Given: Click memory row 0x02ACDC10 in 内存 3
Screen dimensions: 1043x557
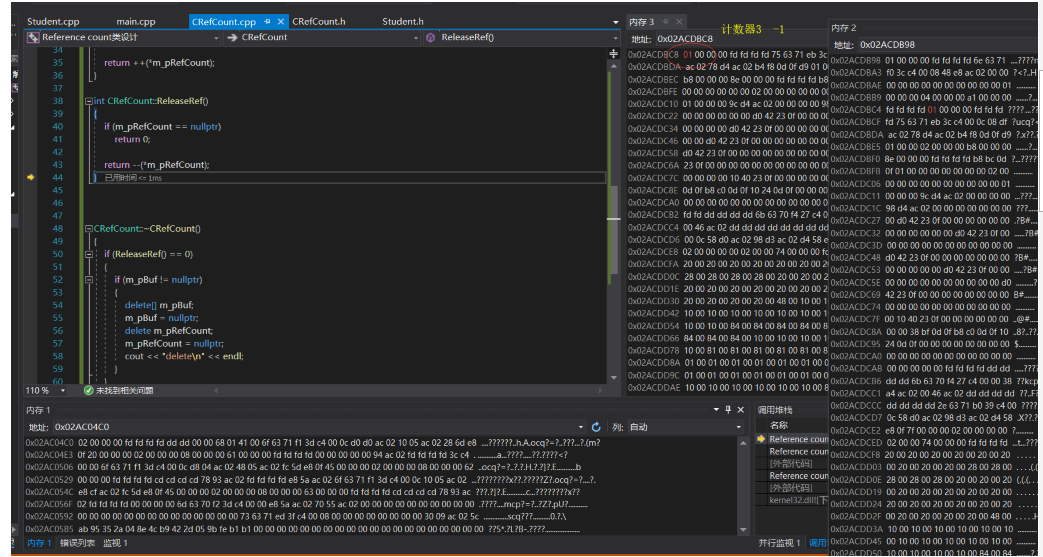Looking at the screenshot, I should click(728, 104).
